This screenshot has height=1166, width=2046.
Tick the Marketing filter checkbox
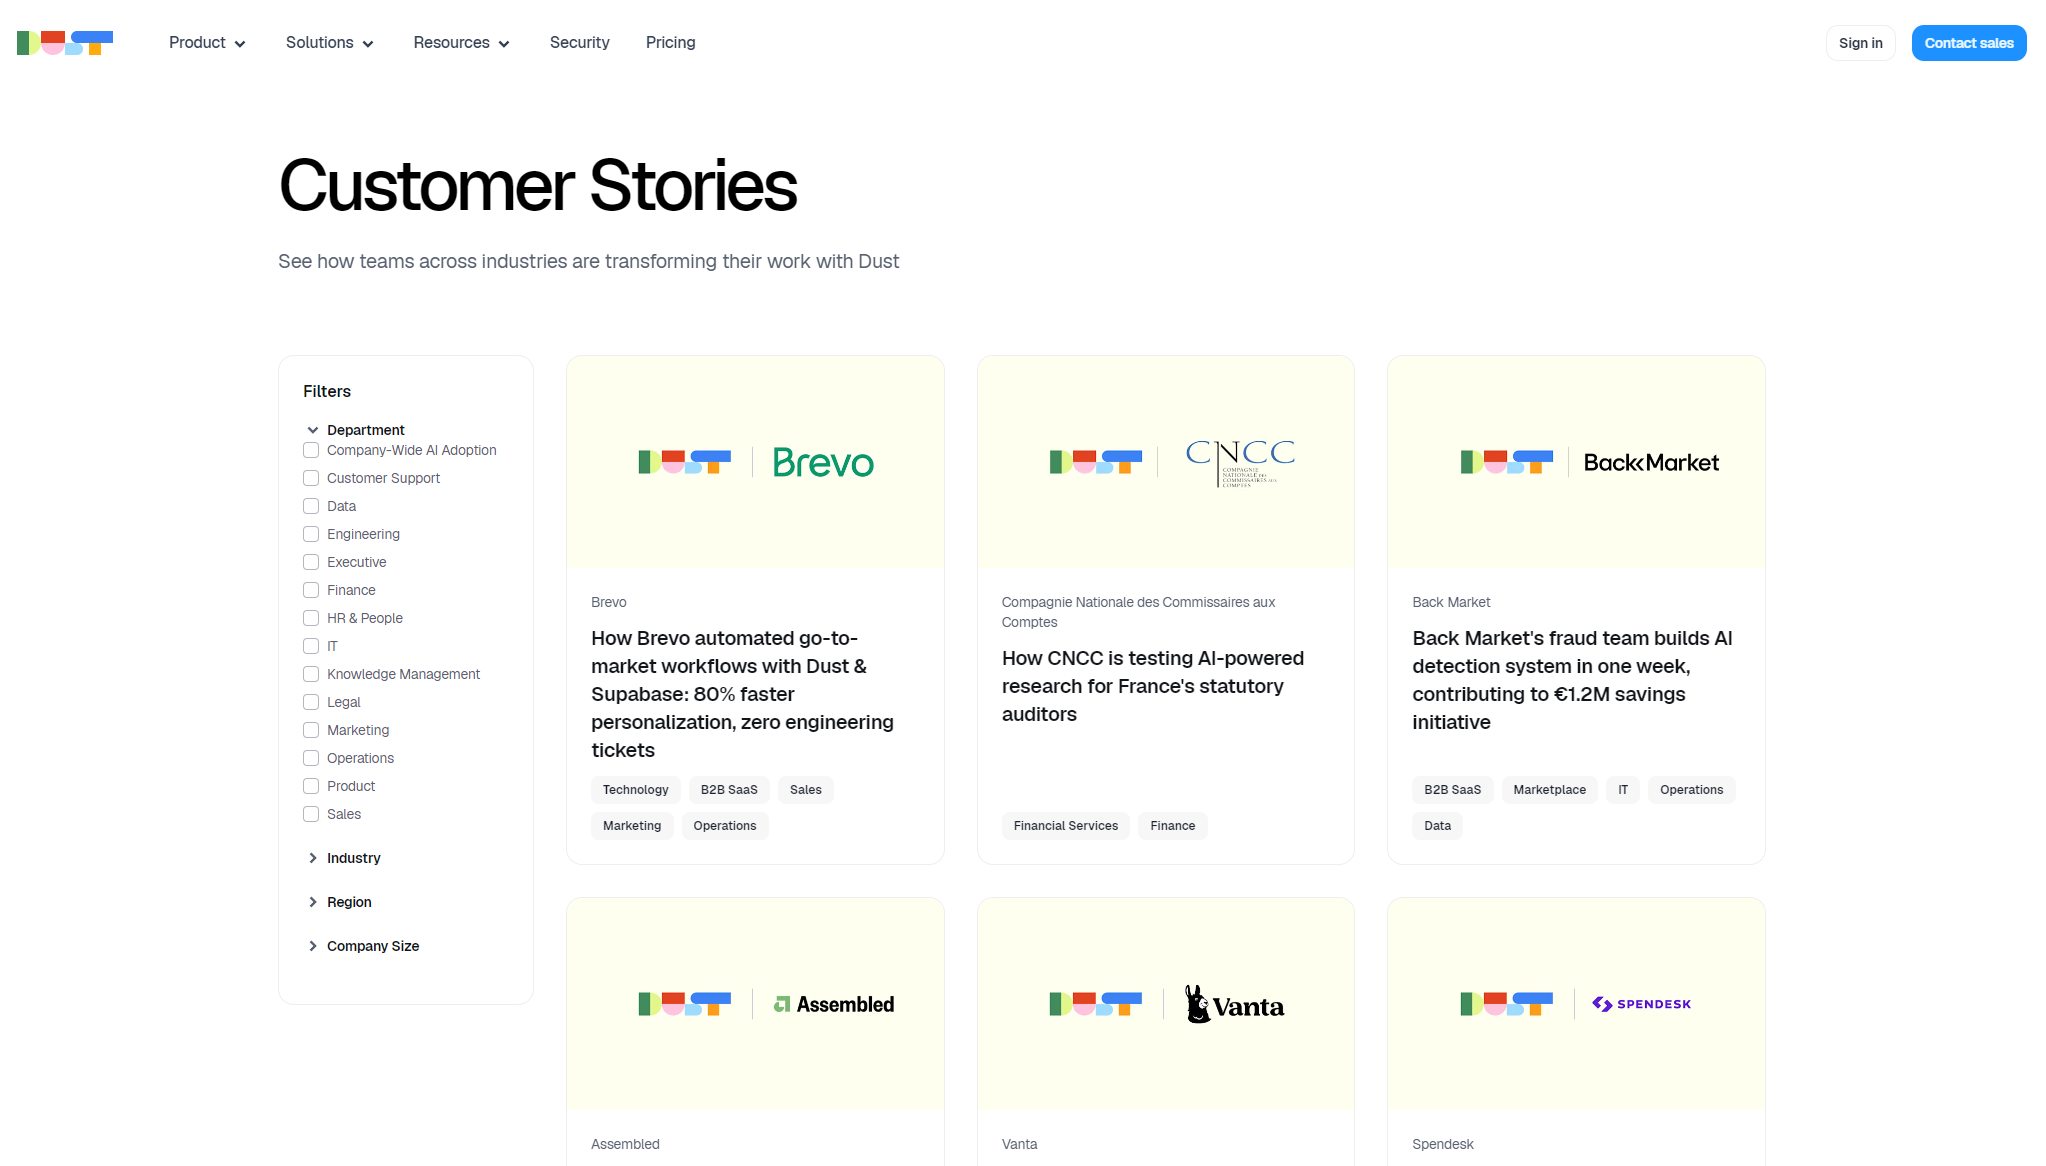[311, 731]
